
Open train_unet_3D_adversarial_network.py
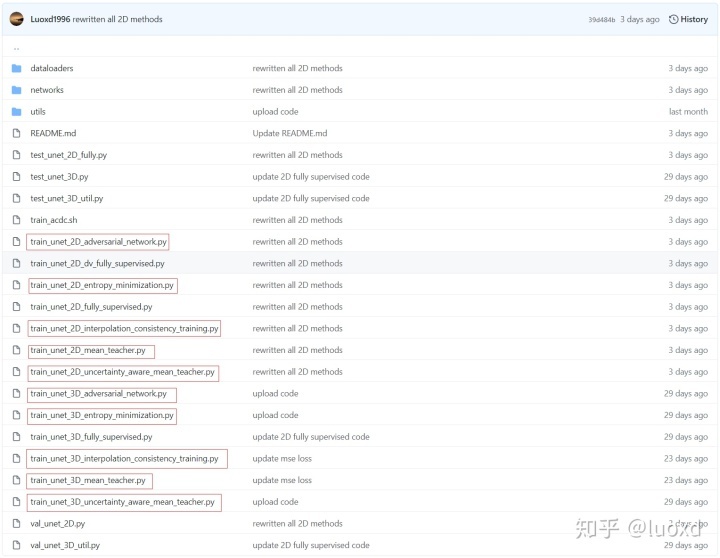(x=98, y=394)
